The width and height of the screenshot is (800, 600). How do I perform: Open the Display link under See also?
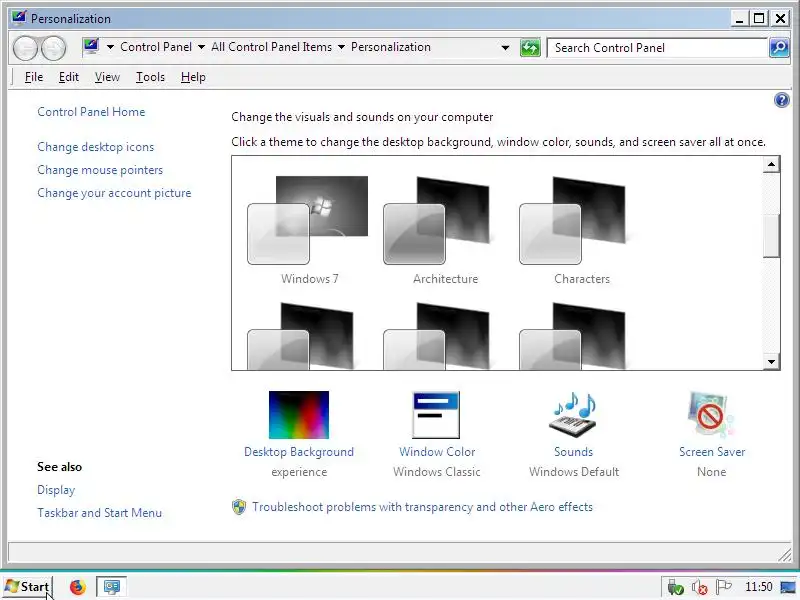(56, 490)
